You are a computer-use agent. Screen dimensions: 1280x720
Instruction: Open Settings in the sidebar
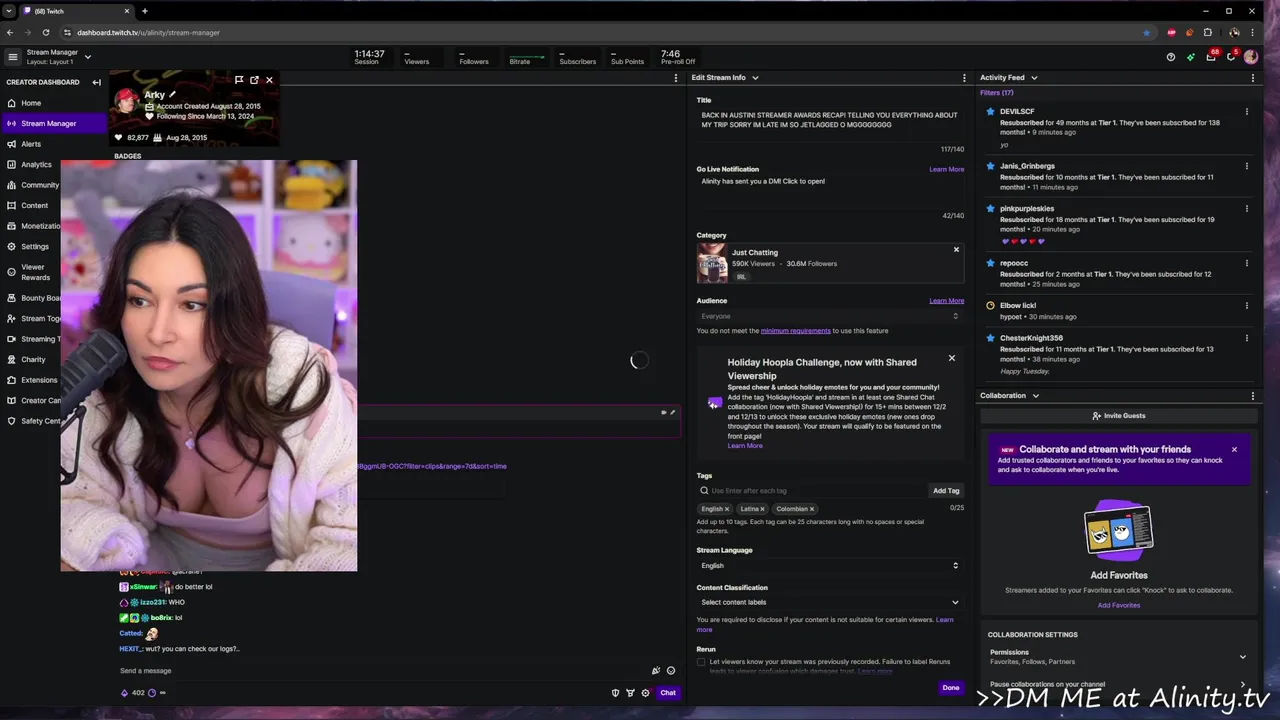click(x=35, y=246)
